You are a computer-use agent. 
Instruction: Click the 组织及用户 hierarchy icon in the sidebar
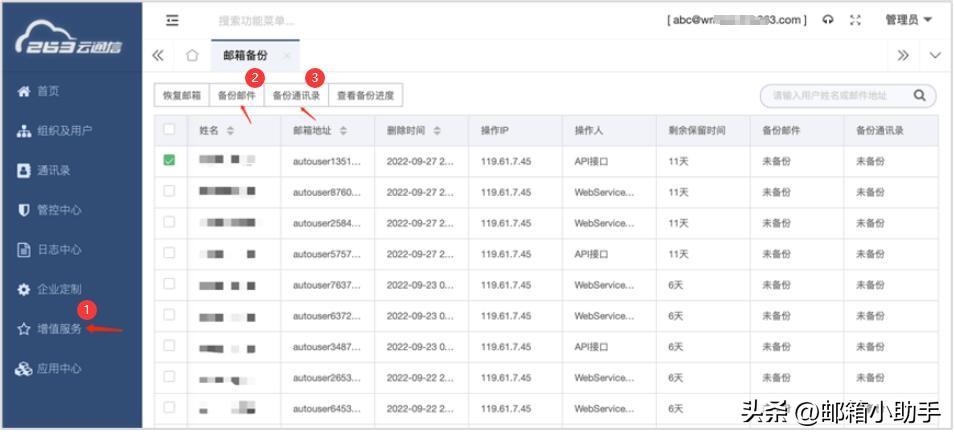(x=24, y=131)
